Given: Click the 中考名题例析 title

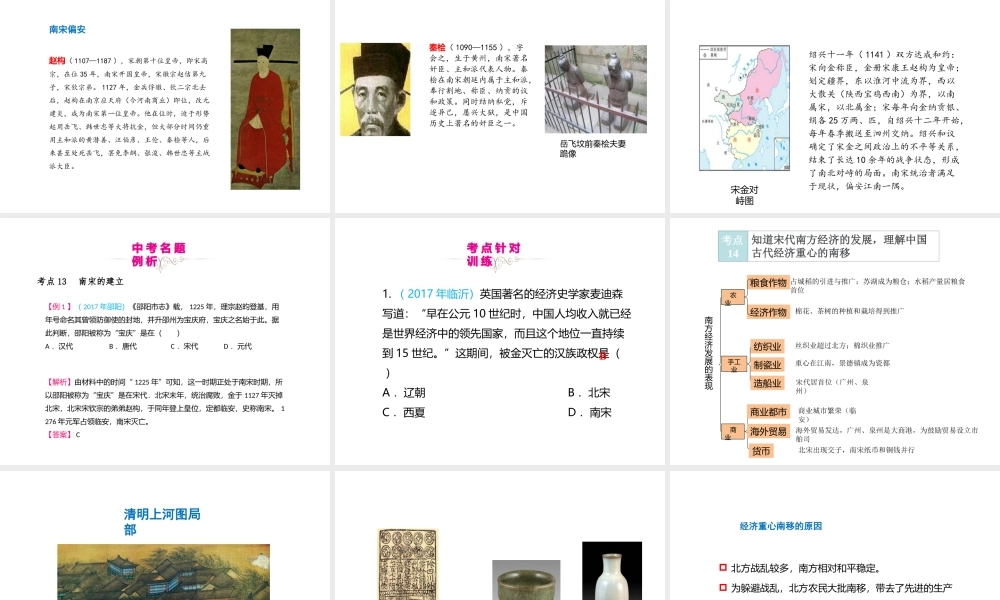Looking at the screenshot, I should [158, 254].
